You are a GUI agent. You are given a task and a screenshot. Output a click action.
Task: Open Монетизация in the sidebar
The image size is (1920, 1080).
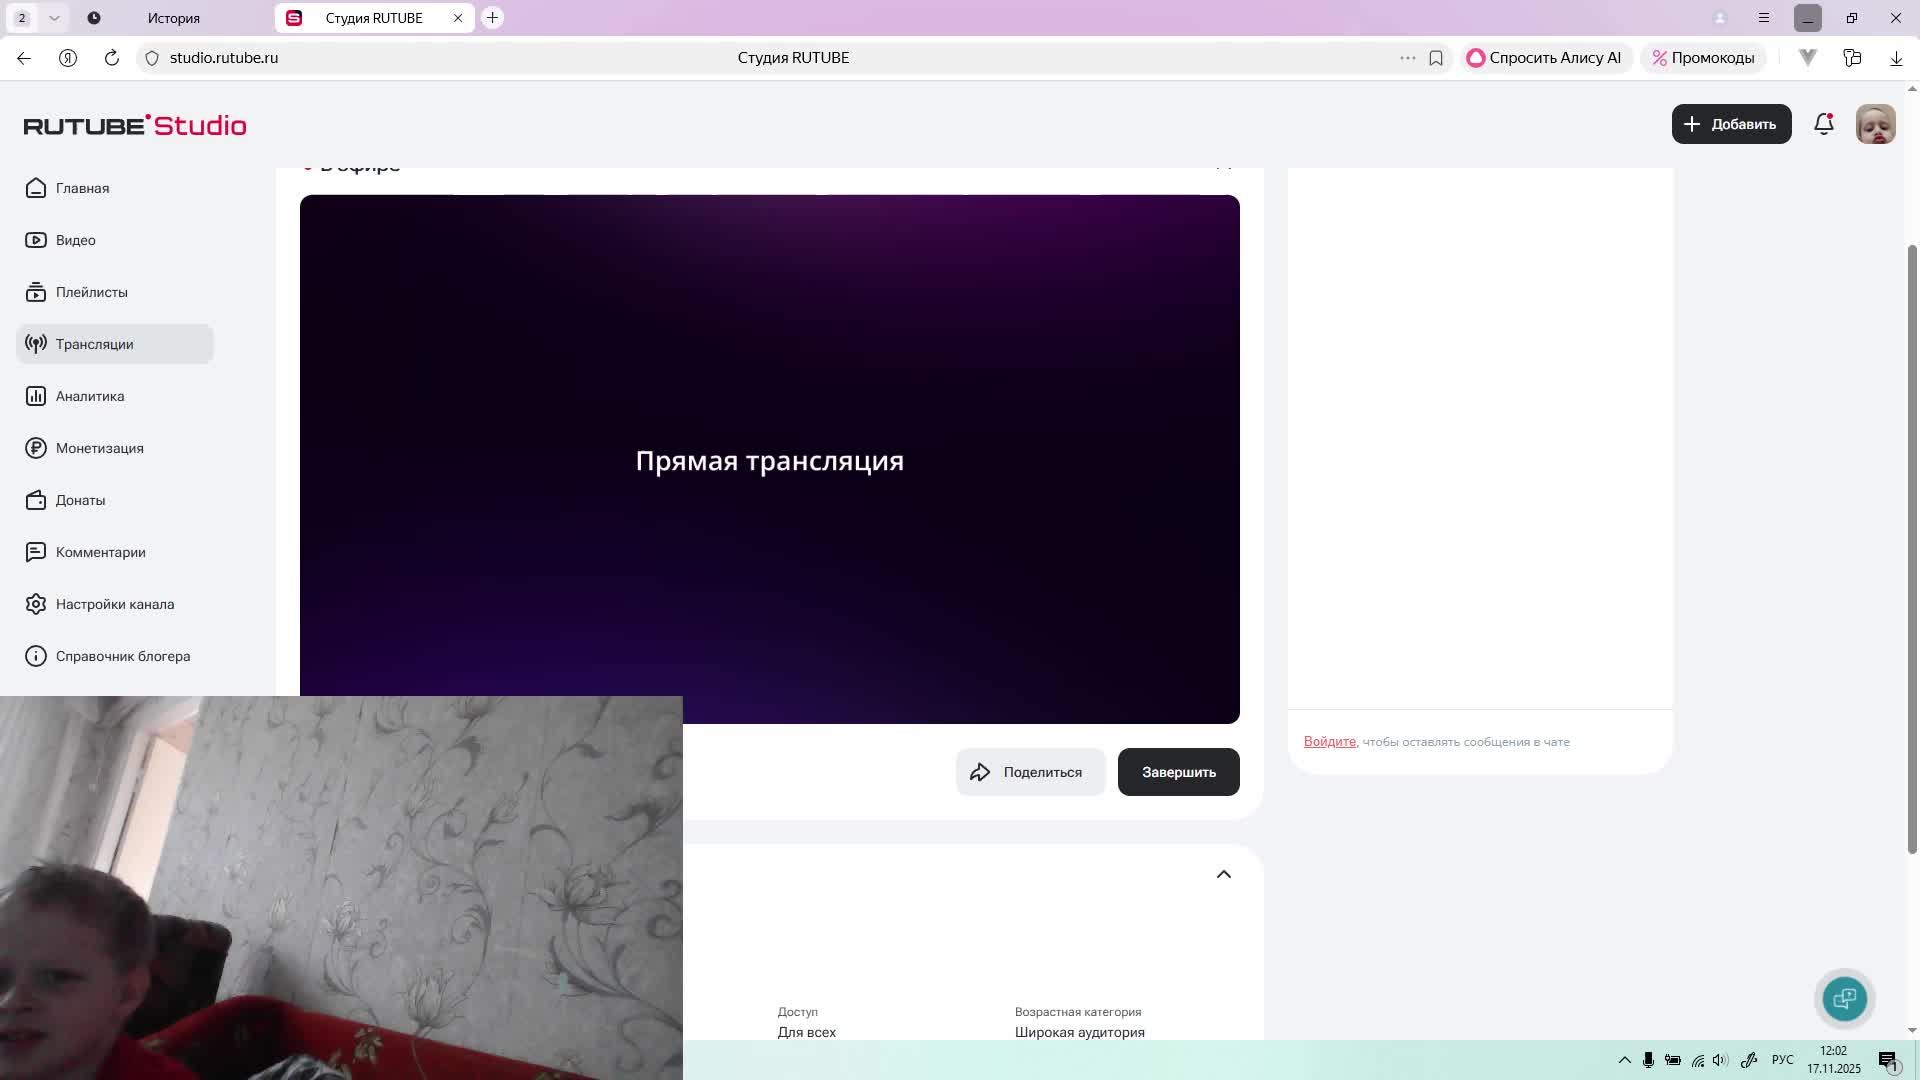coord(99,448)
